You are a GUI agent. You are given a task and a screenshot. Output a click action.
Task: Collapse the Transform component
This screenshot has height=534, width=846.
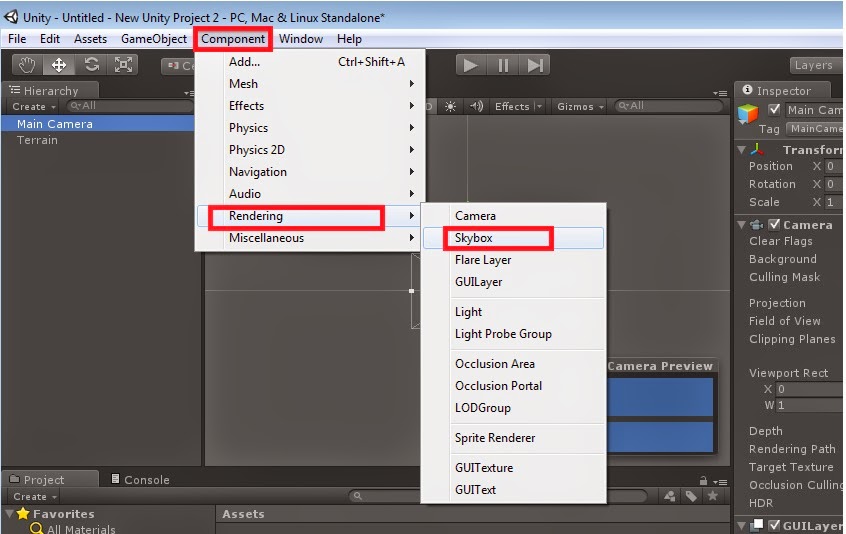742,149
